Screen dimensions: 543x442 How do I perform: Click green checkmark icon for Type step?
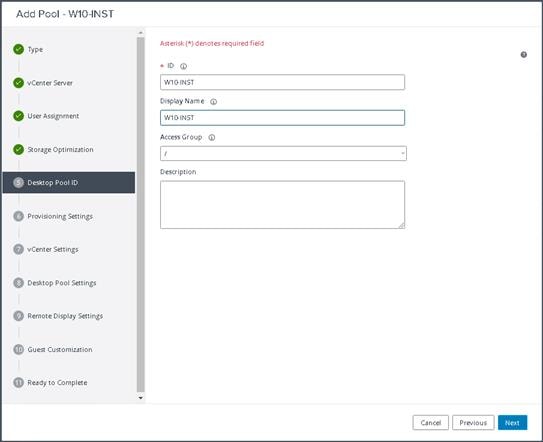(x=19, y=50)
